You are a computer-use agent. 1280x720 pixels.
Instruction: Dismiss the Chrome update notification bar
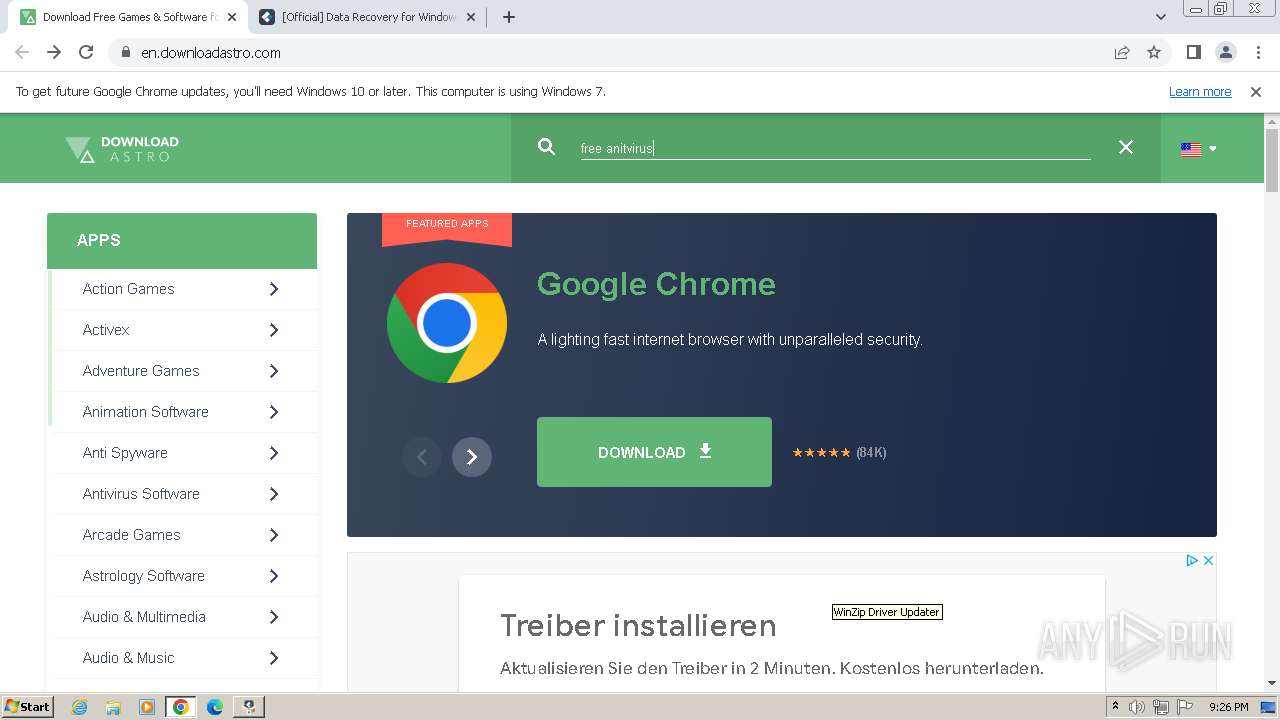pos(1256,92)
